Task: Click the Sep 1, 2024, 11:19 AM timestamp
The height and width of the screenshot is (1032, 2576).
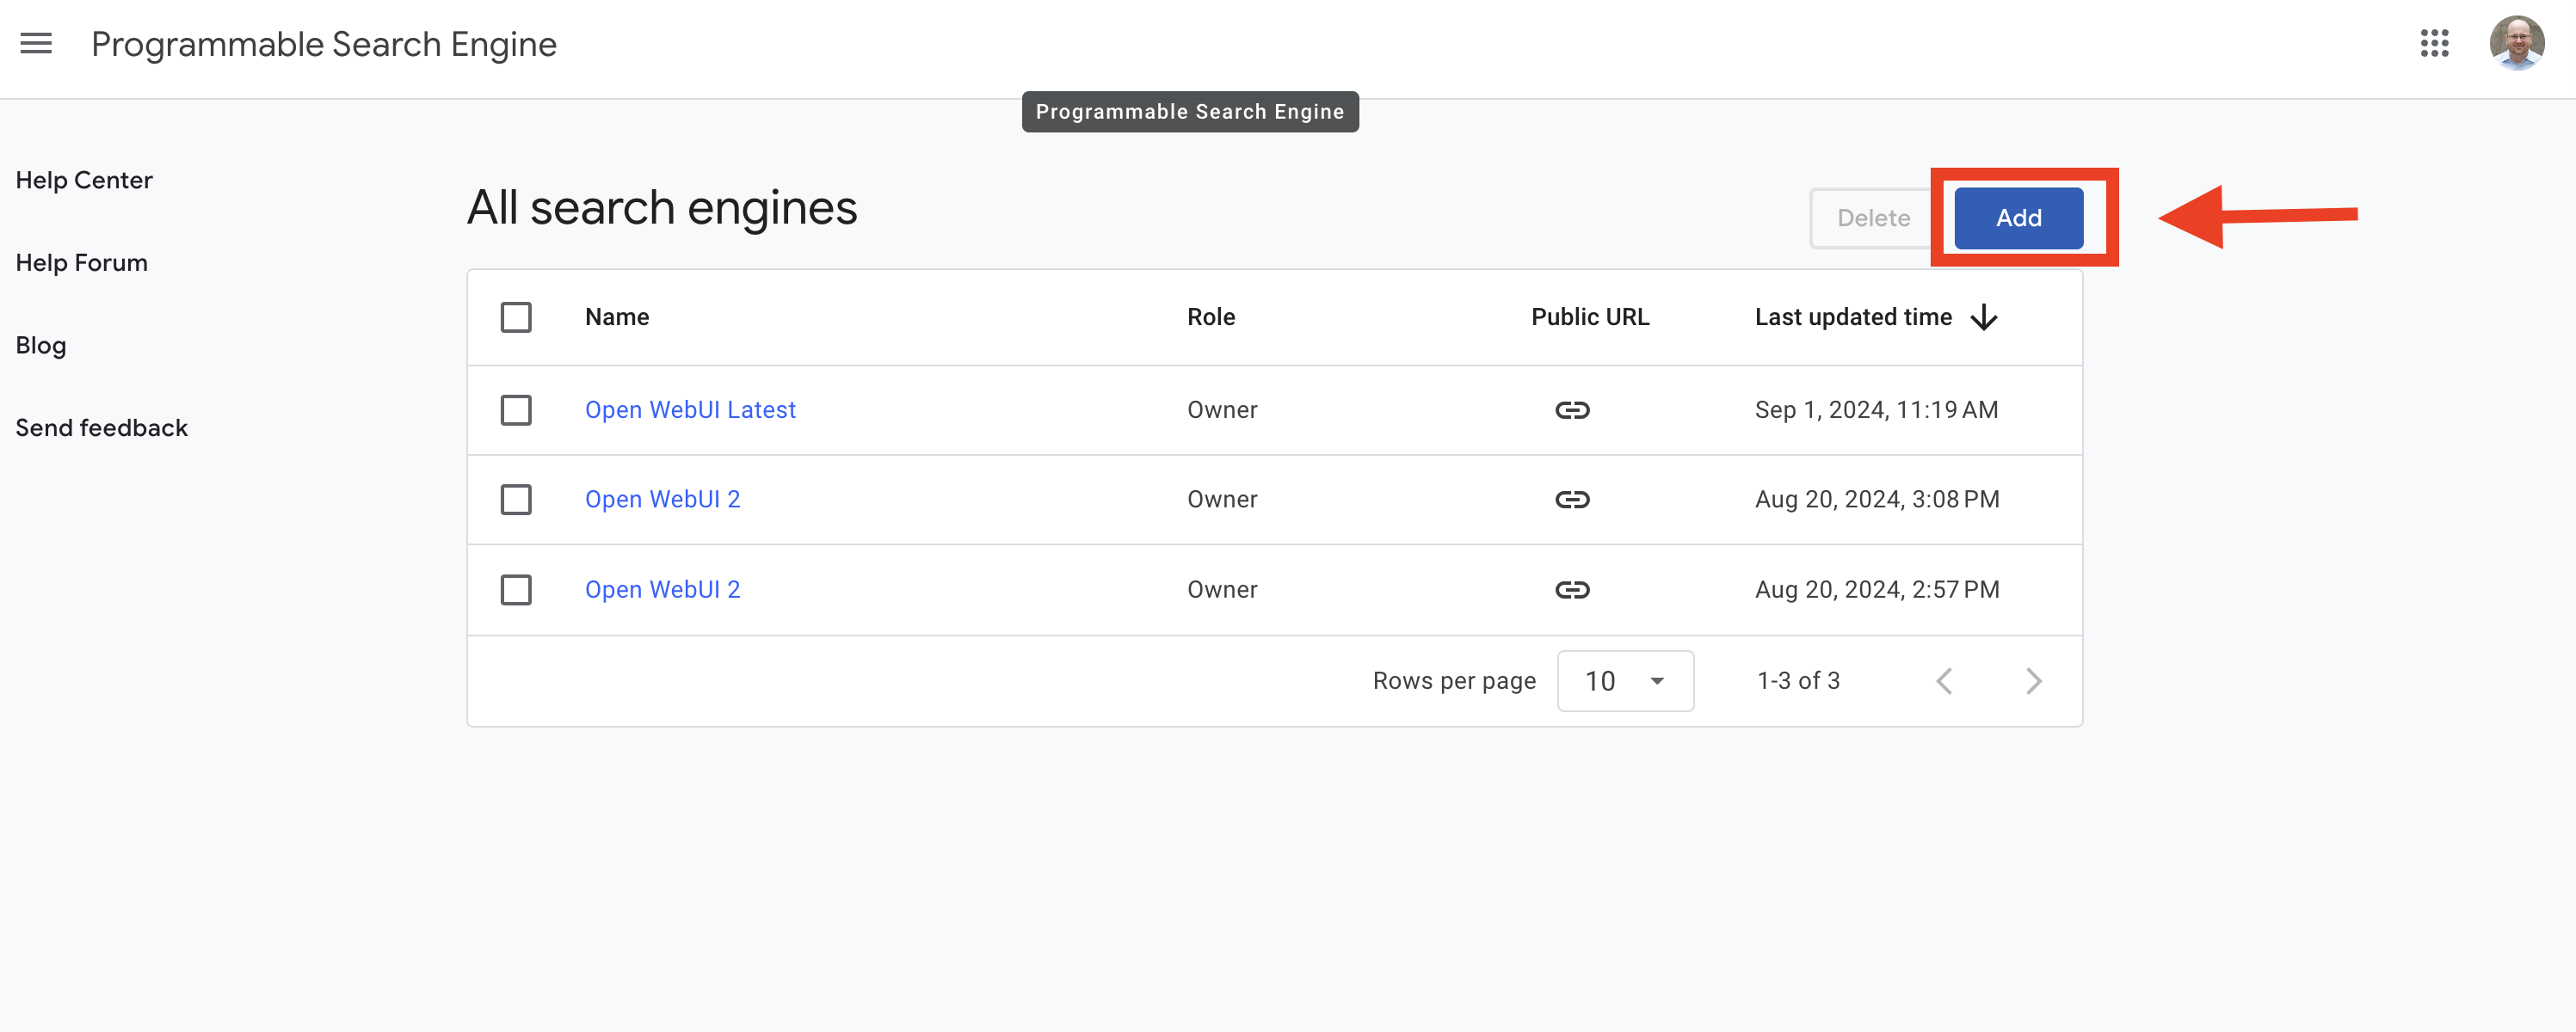Action: tap(1876, 410)
